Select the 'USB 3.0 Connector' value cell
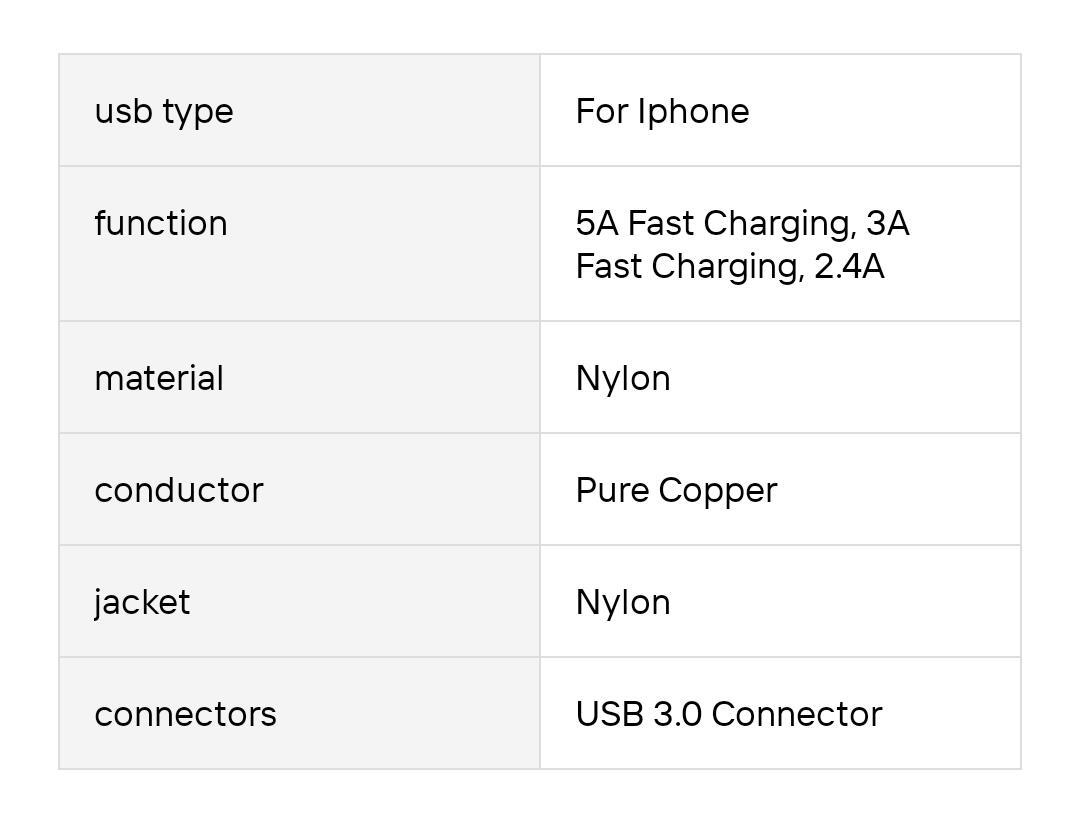 (x=780, y=714)
